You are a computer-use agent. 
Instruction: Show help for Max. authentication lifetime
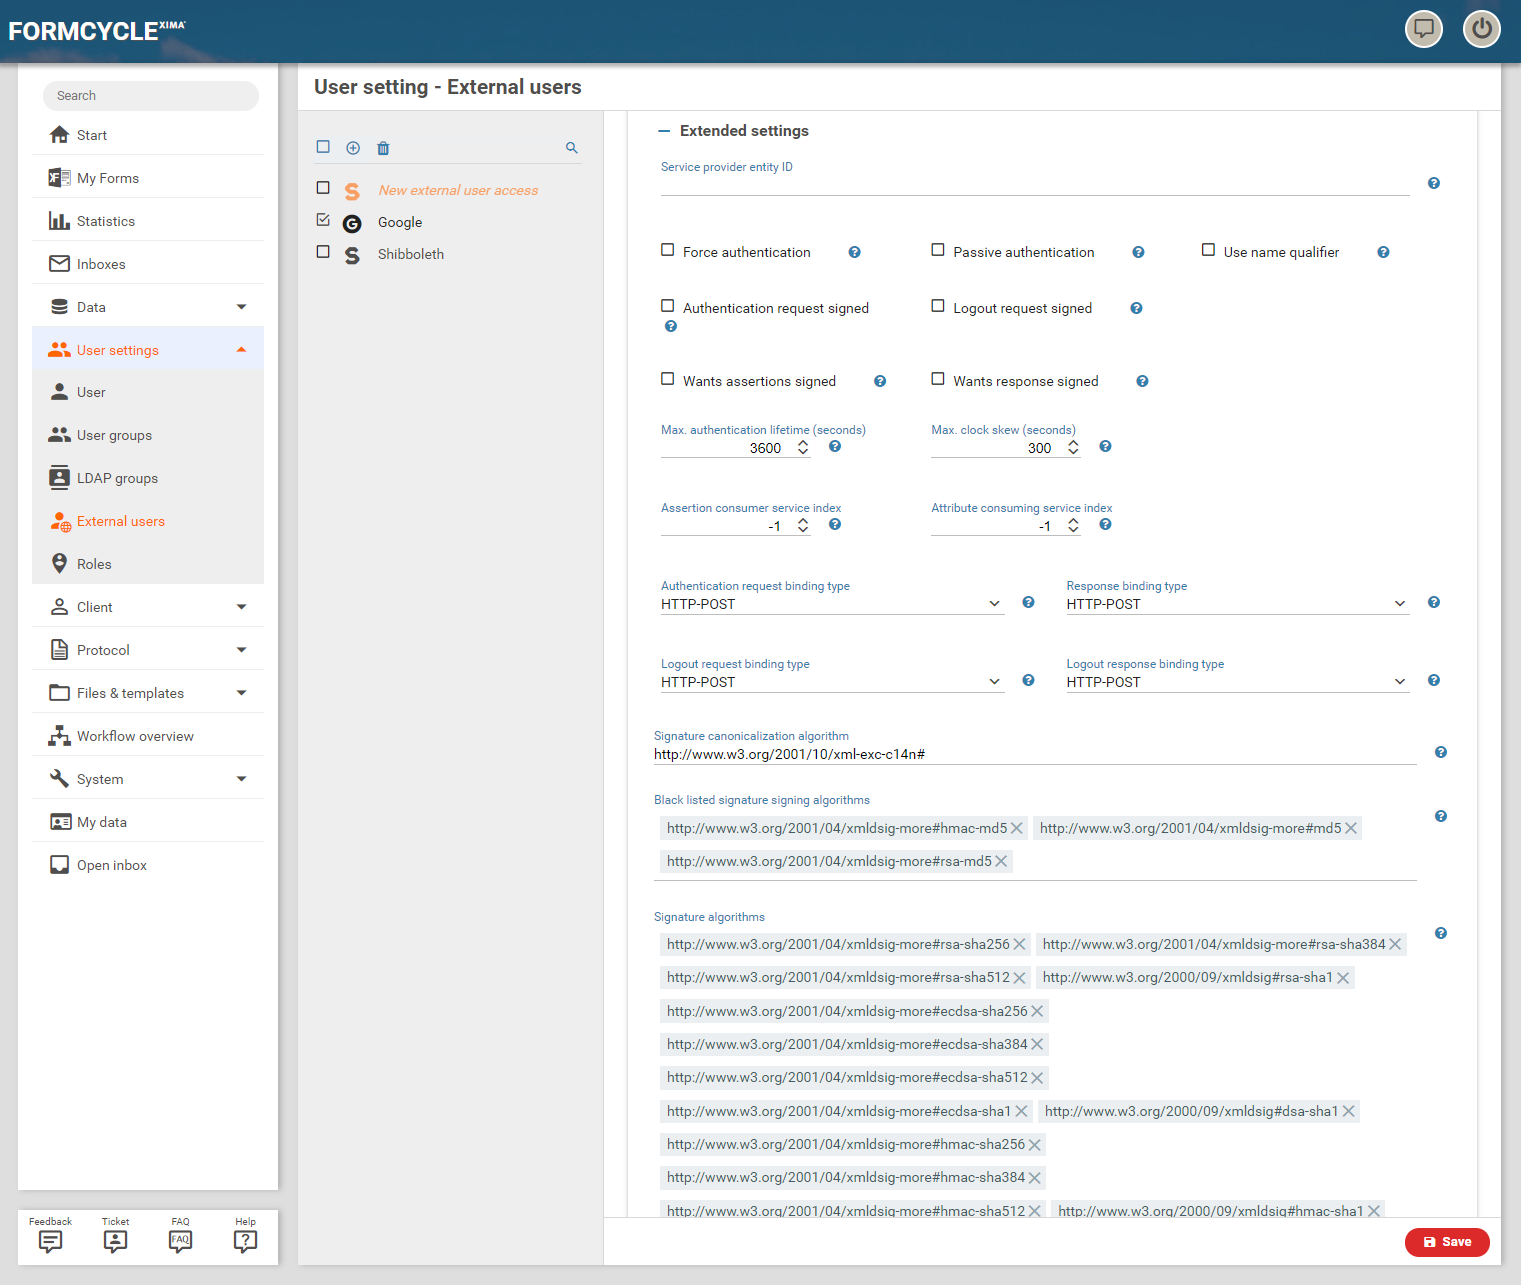(x=835, y=447)
